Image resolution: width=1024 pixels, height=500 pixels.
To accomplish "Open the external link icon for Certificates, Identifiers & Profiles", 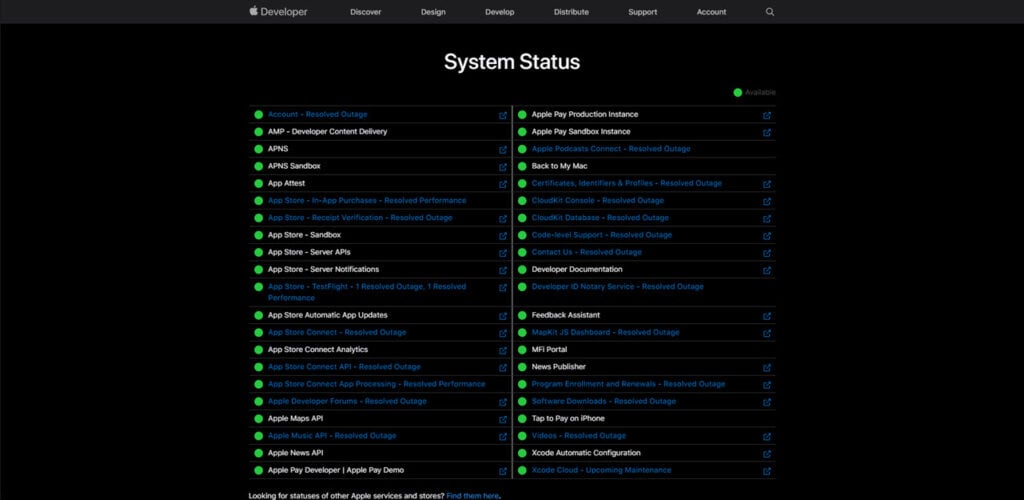I will 767,185.
